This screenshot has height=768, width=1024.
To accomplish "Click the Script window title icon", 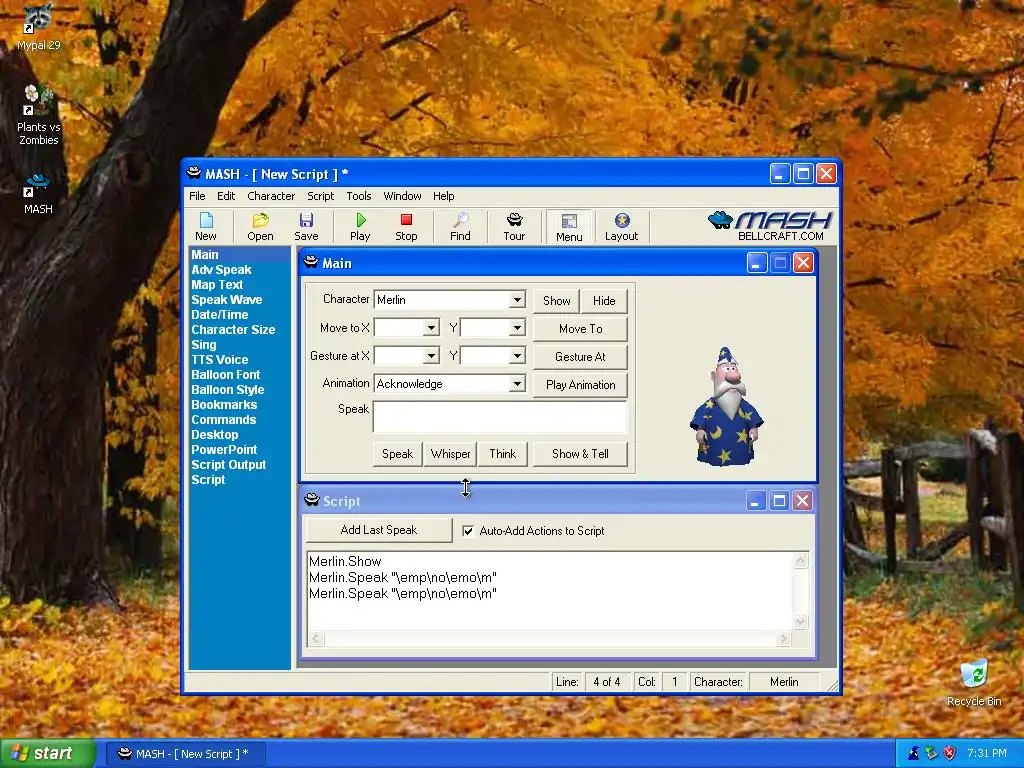I will (x=312, y=500).
